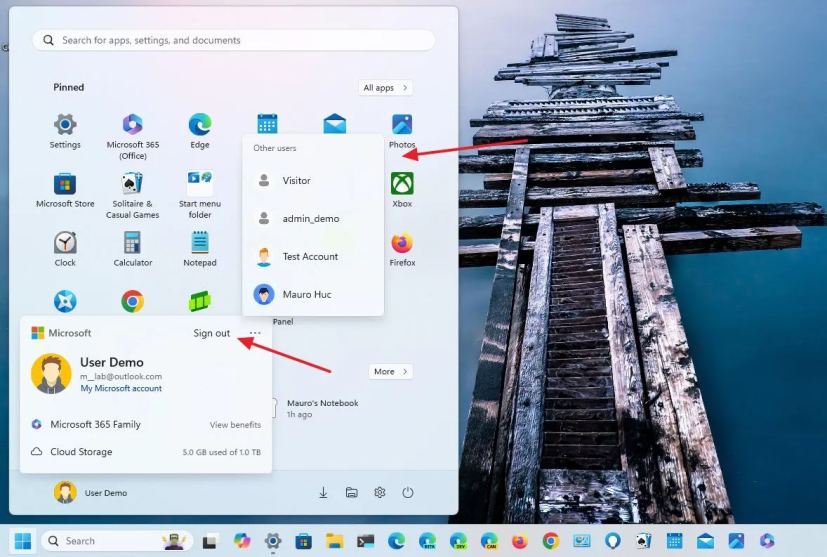Launch Firefox from pinned apps
This screenshot has height=557, width=827.
[402, 249]
